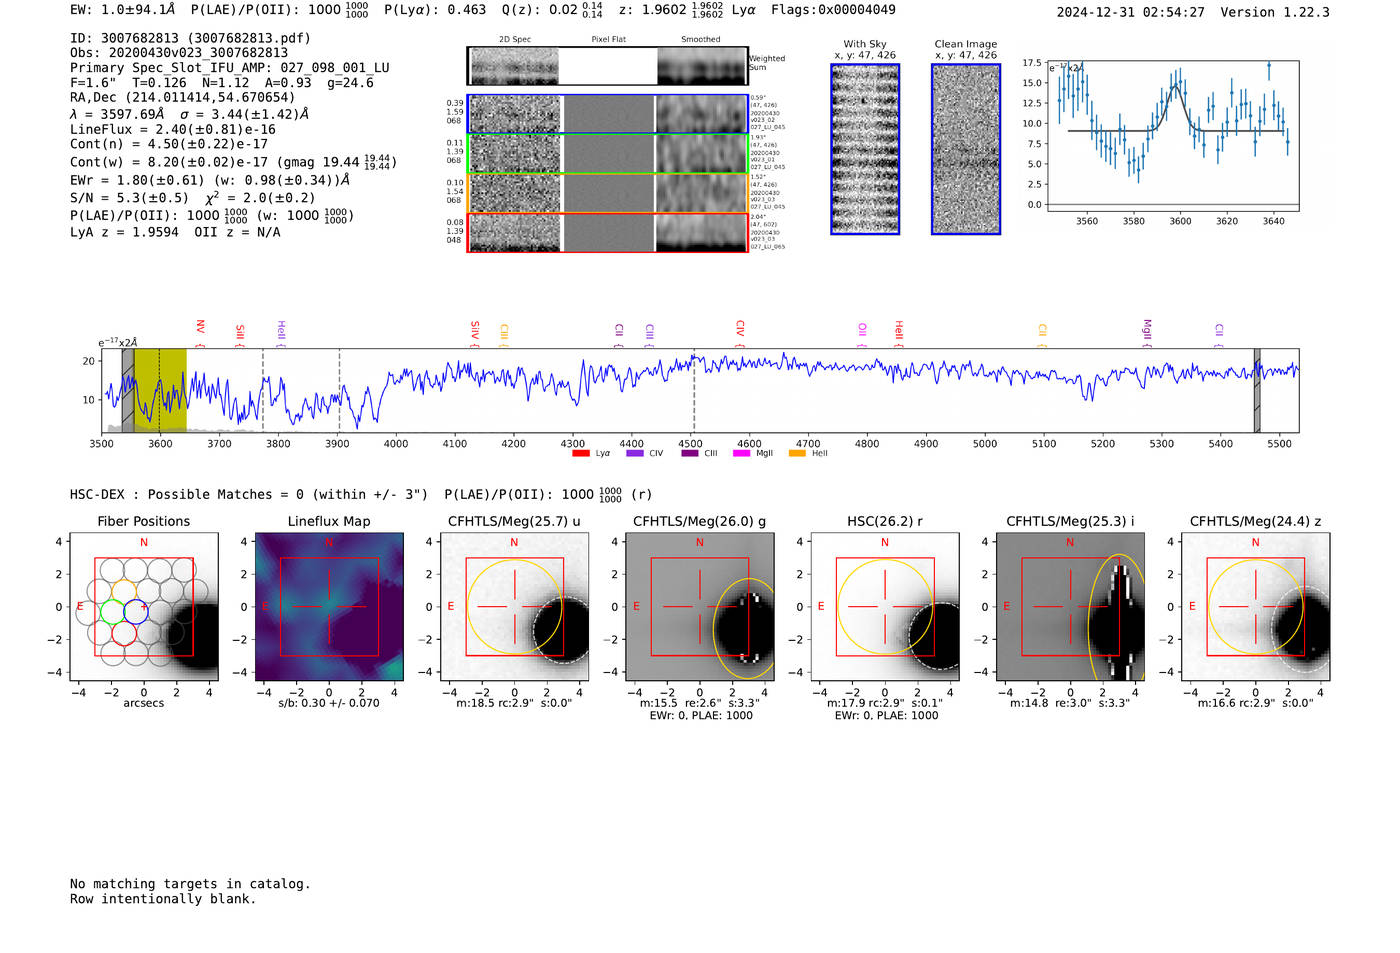Click the yellow highlighted region in spectrum
This screenshot has width=1400, height=953.
[x=160, y=390]
